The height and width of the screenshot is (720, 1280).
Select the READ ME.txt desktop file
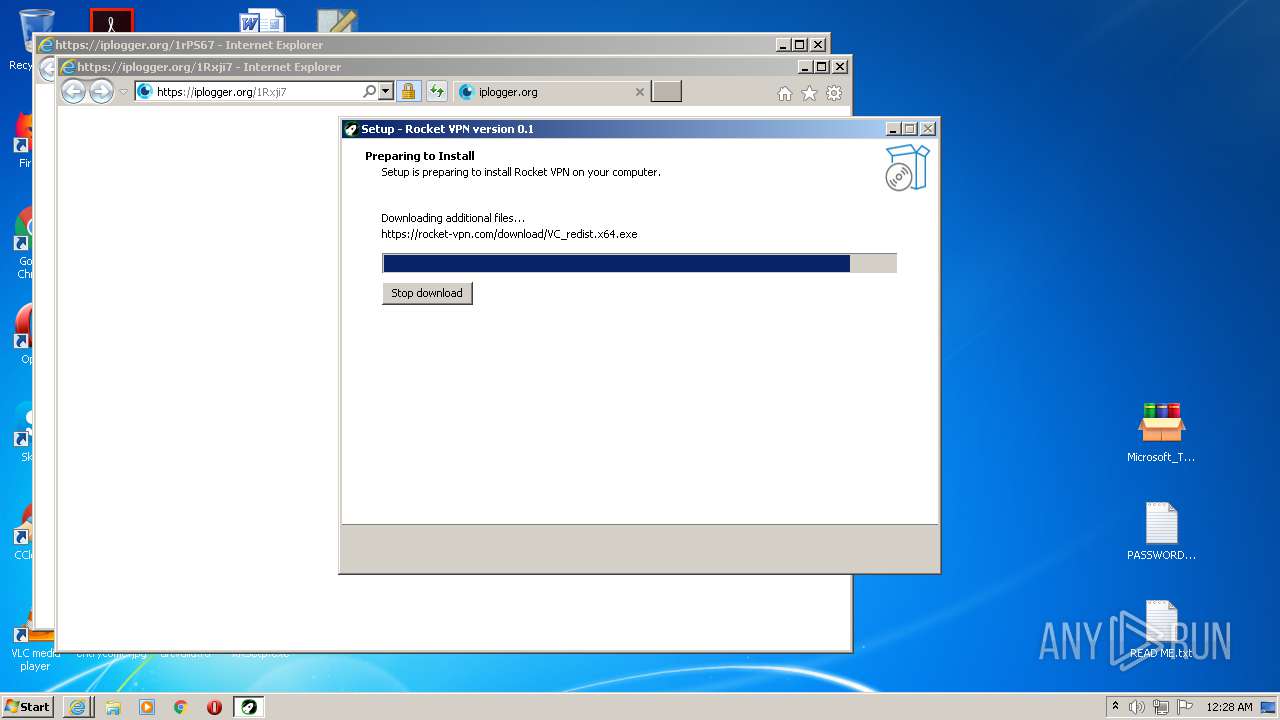click(1161, 630)
